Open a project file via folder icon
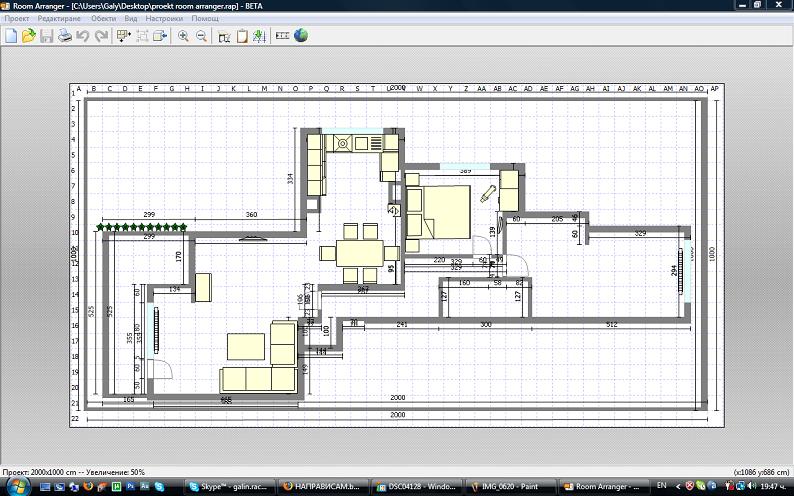 click(x=29, y=36)
